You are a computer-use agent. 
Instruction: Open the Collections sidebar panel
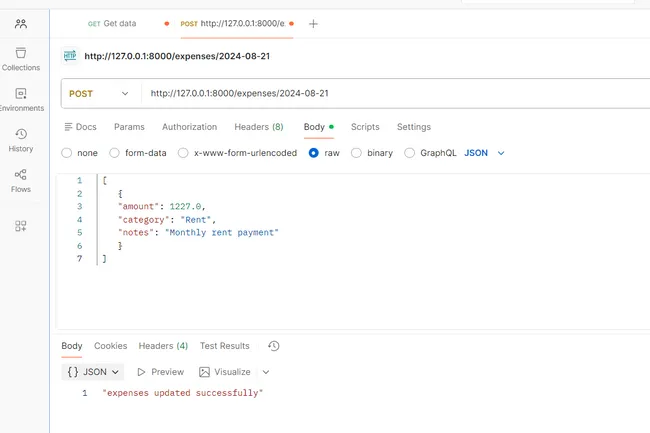(21, 58)
